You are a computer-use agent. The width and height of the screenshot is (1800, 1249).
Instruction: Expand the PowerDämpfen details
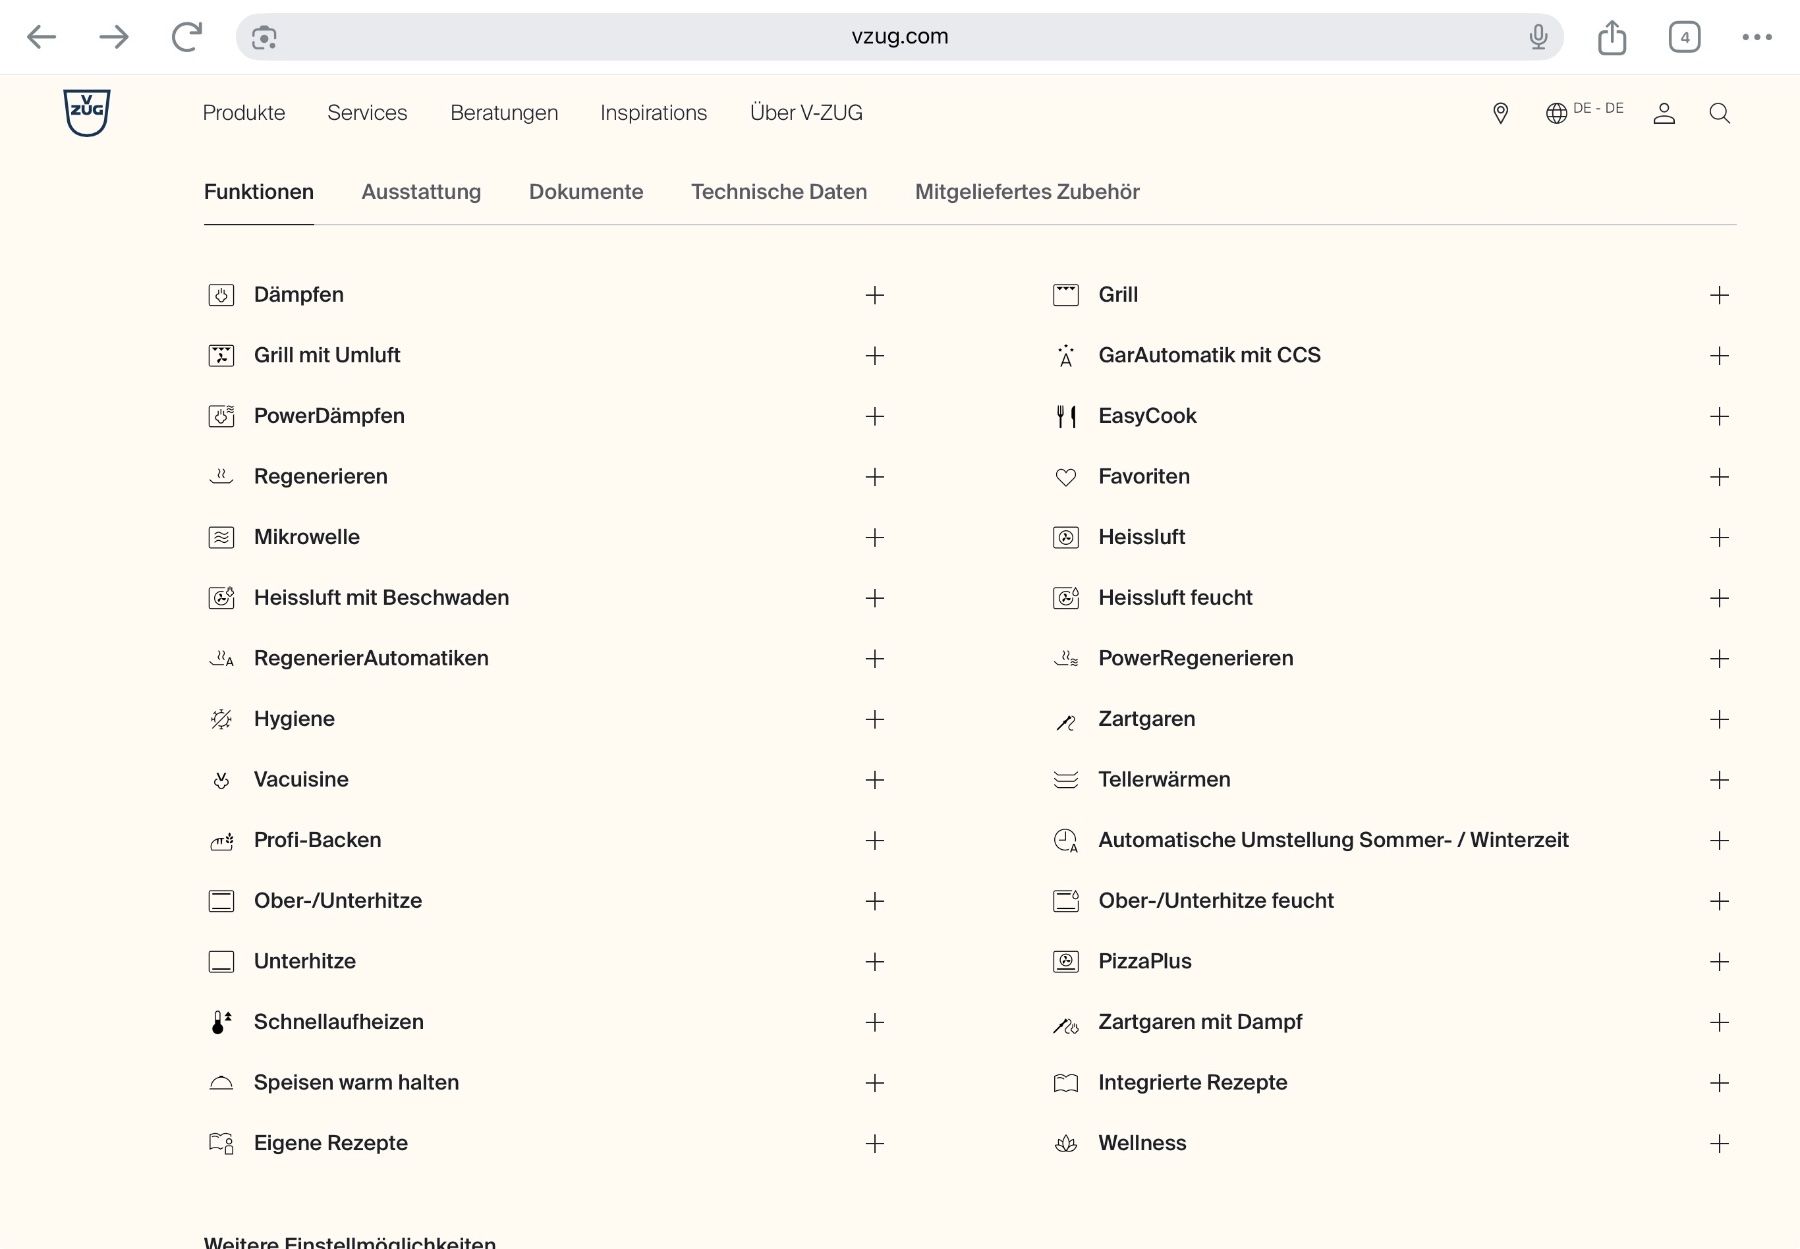pyautogui.click(x=875, y=416)
